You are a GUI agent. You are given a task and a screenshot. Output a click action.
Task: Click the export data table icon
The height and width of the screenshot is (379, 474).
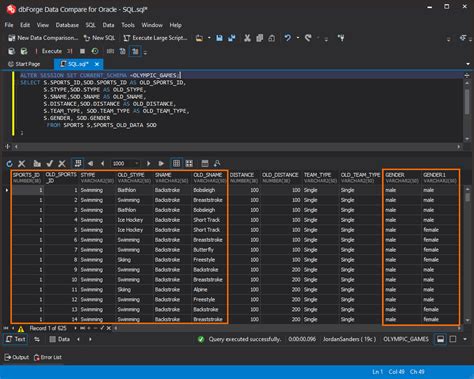pos(205,164)
